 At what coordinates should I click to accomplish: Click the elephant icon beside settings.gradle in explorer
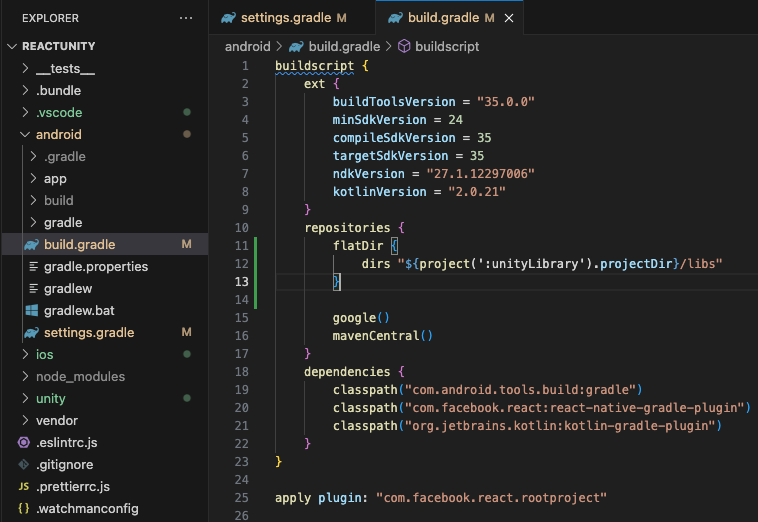(31, 333)
